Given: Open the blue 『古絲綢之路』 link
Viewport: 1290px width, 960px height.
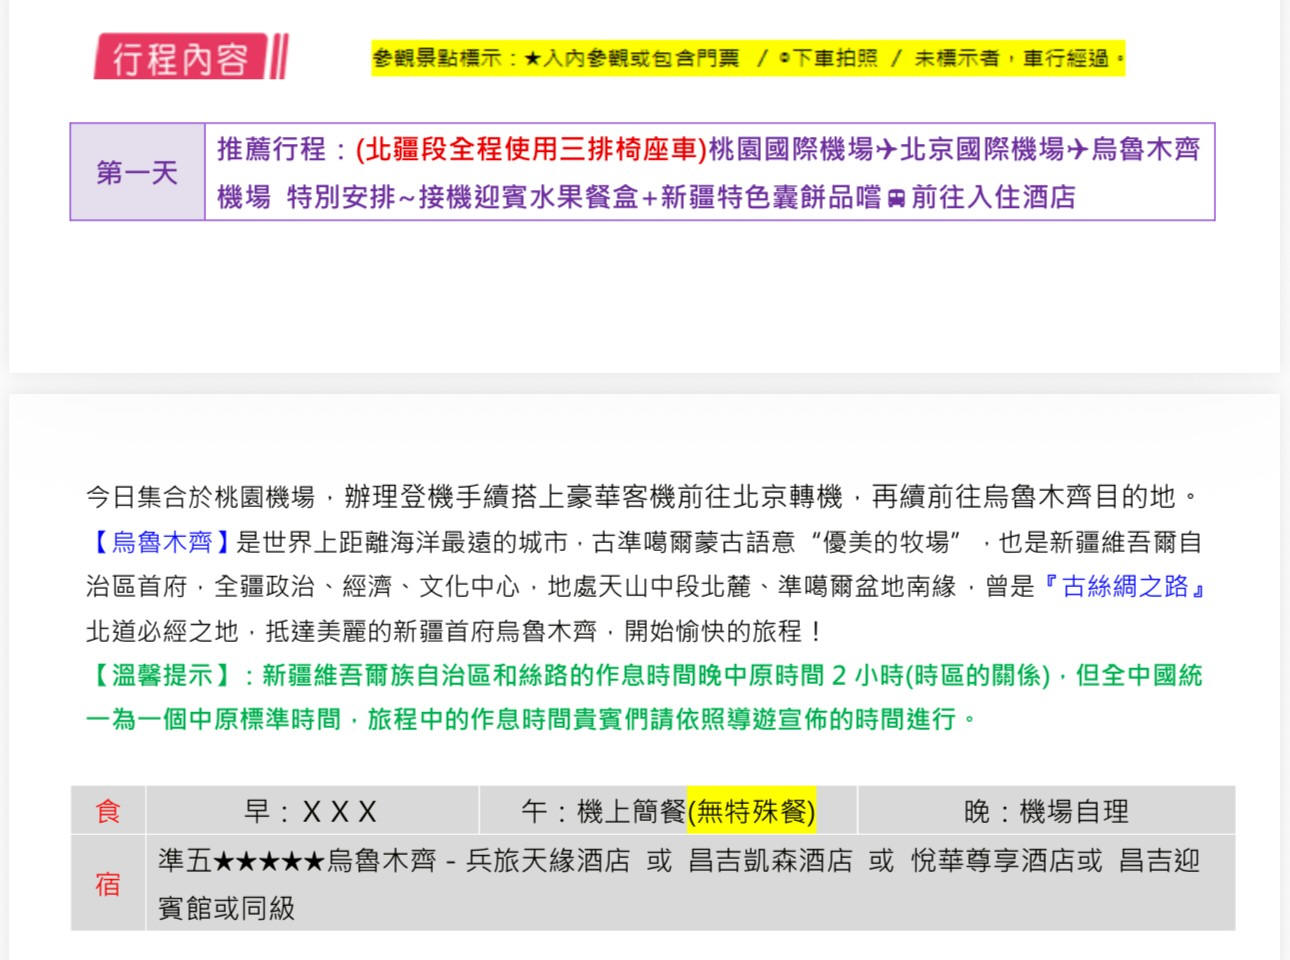Looking at the screenshot, I should coord(1124,587).
